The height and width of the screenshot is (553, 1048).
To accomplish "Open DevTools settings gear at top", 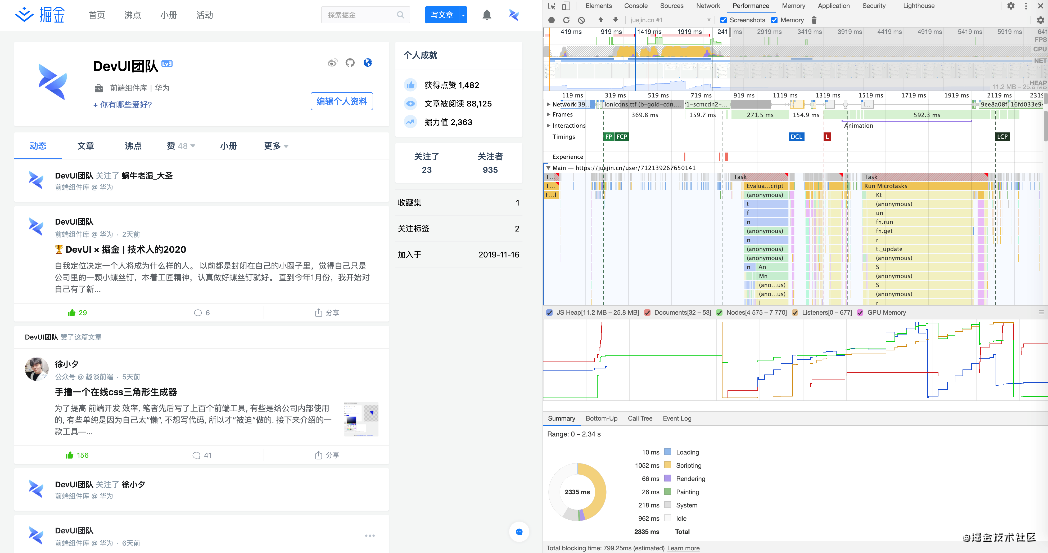I will tap(1011, 5).
